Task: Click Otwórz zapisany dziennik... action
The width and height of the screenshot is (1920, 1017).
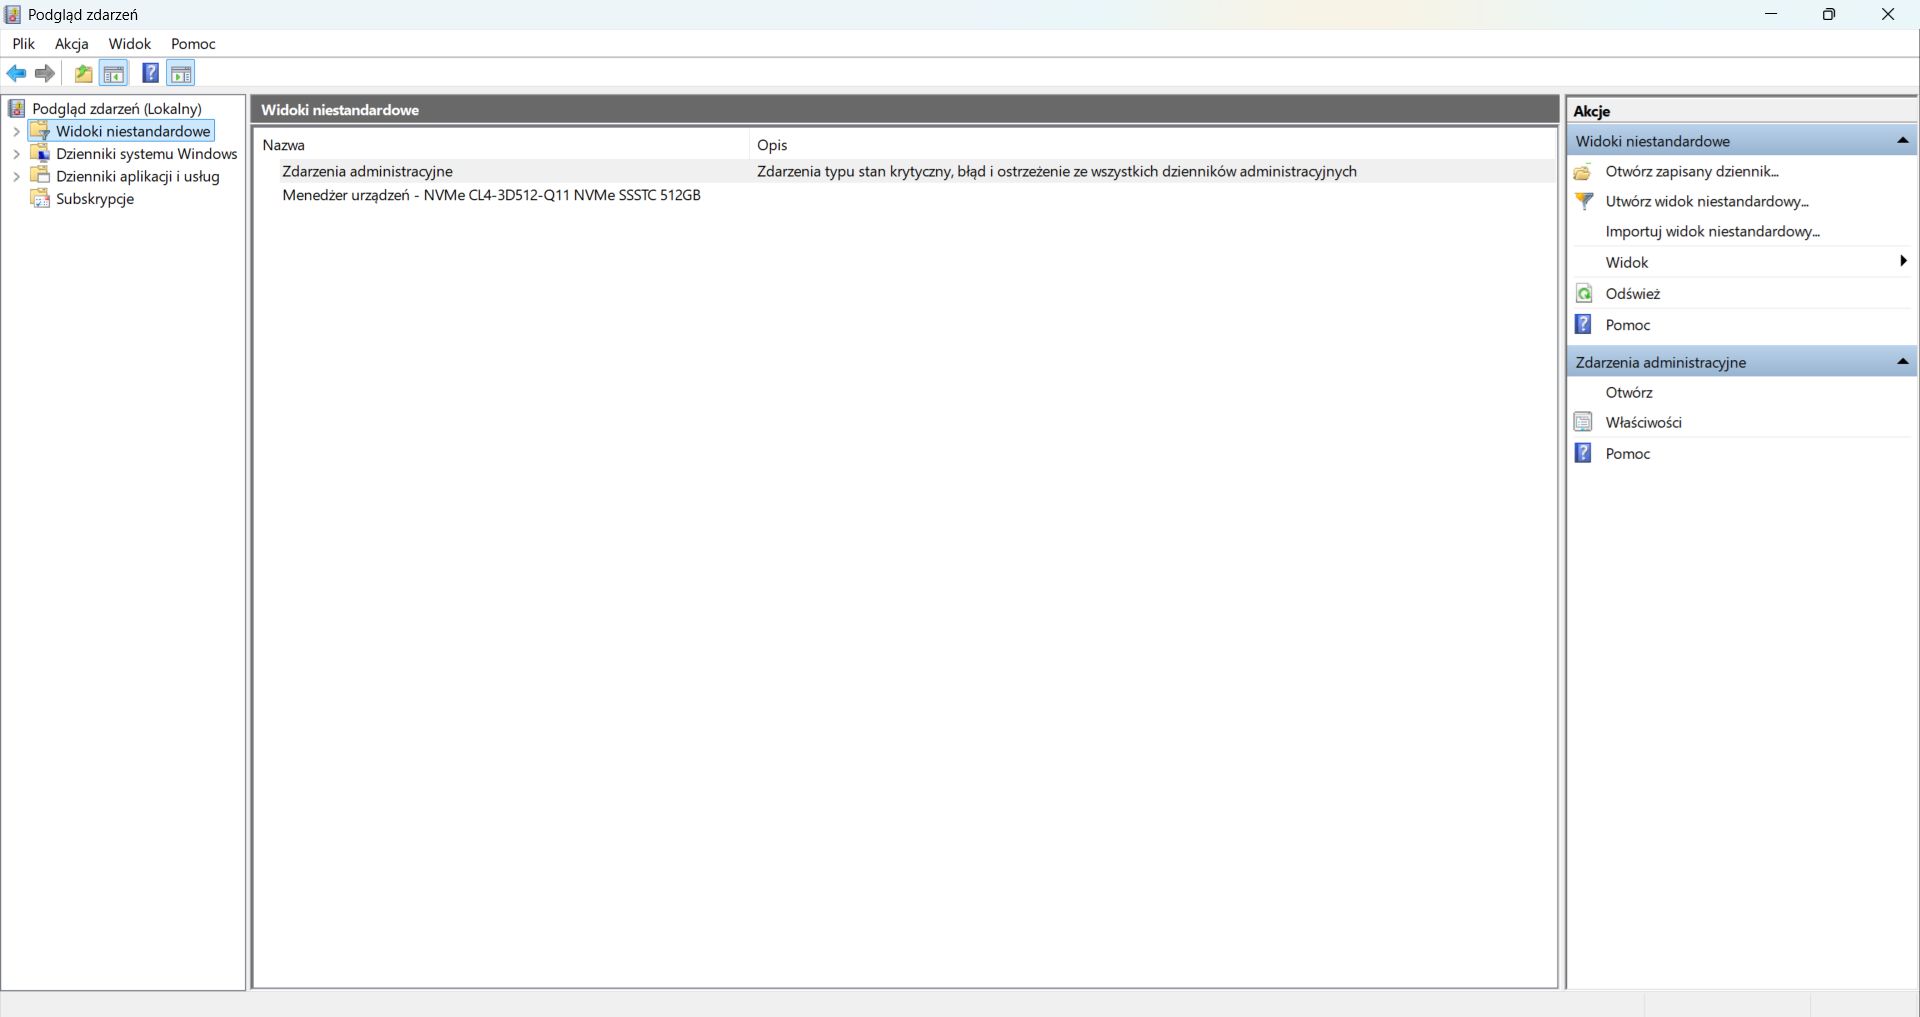Action: point(1692,171)
